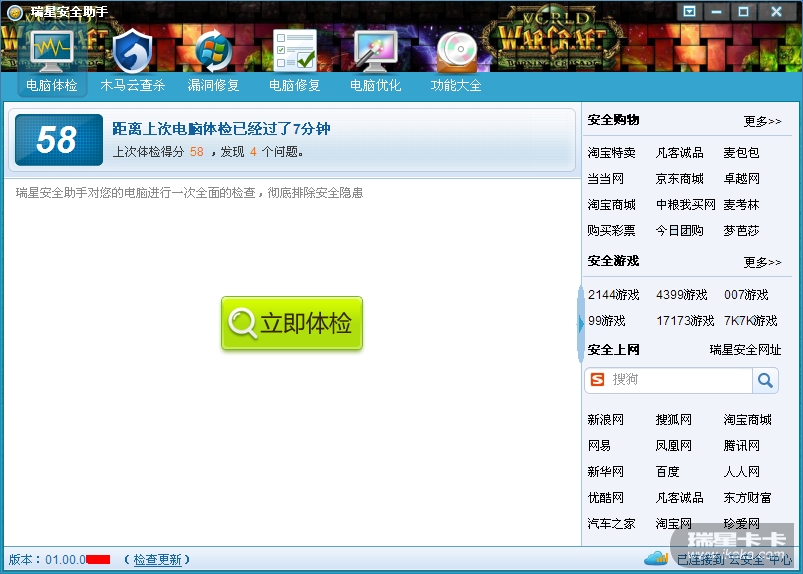Image resolution: width=803 pixels, height=574 pixels.
Task: Open the 功能大全 disc icon
Action: pyautogui.click(x=456, y=52)
